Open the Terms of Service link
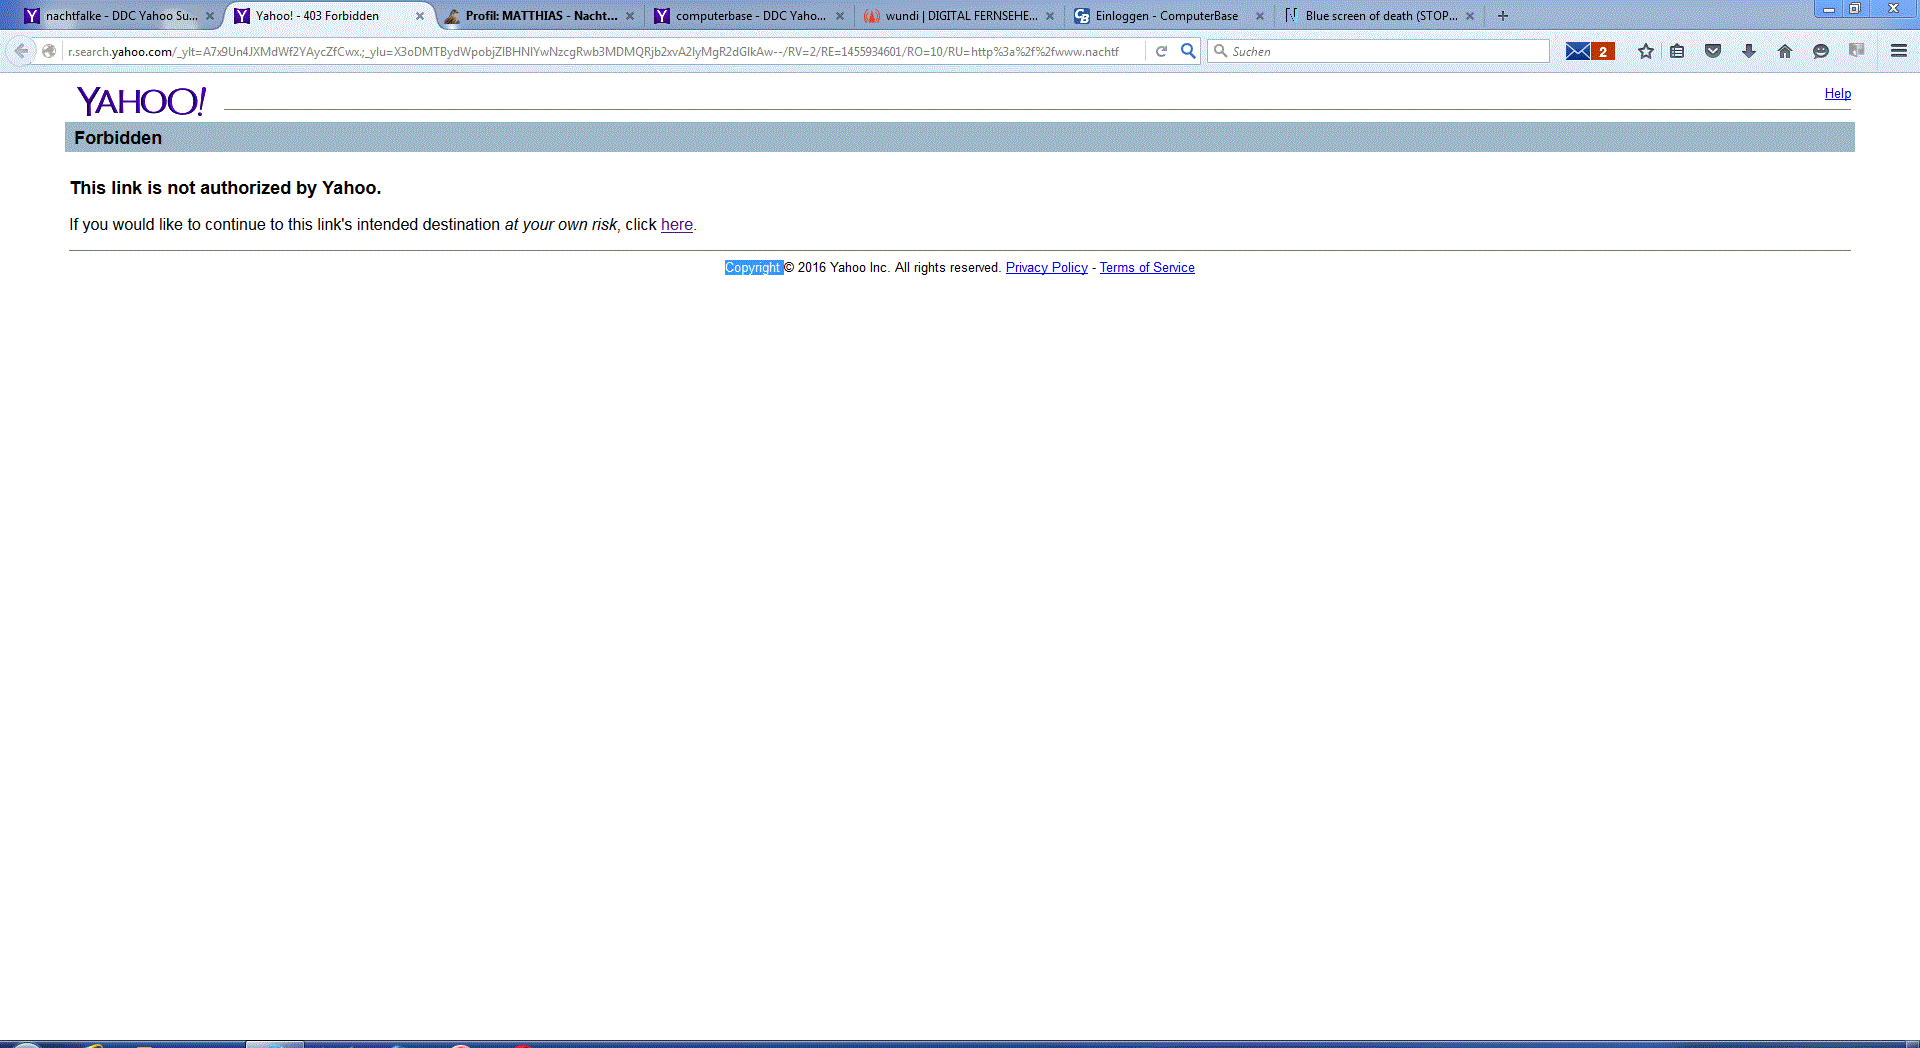The image size is (1920, 1048). tap(1147, 268)
